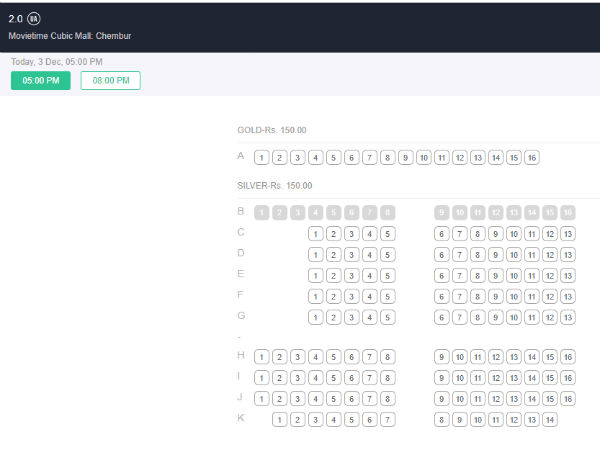This screenshot has height=450, width=600.
Task: Pick Gold seat 16 in row A
Action: pyautogui.click(x=532, y=158)
